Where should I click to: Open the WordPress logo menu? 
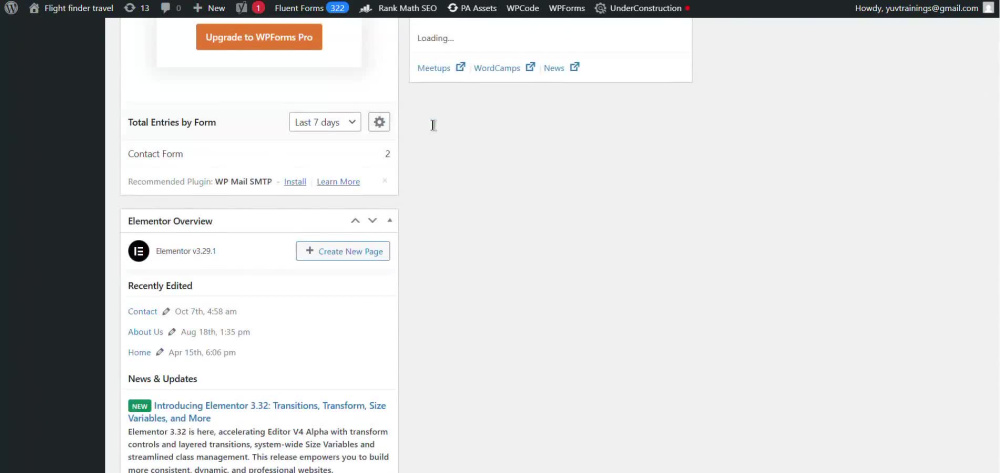coord(11,8)
